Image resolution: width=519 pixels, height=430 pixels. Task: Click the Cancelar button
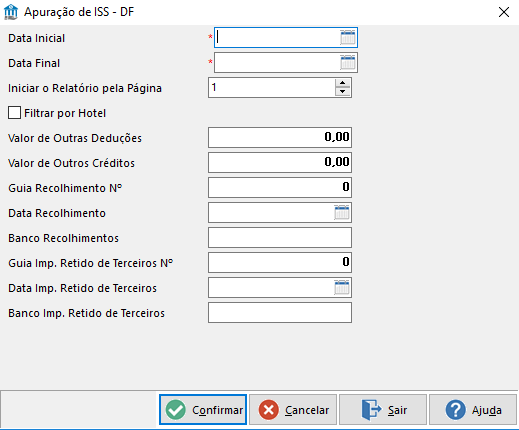293,410
